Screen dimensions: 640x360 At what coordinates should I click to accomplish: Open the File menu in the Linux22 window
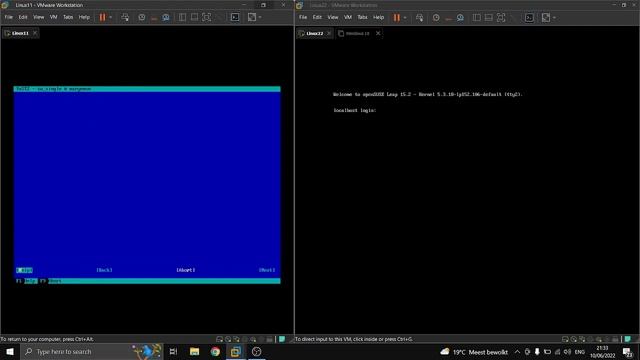coord(303,17)
